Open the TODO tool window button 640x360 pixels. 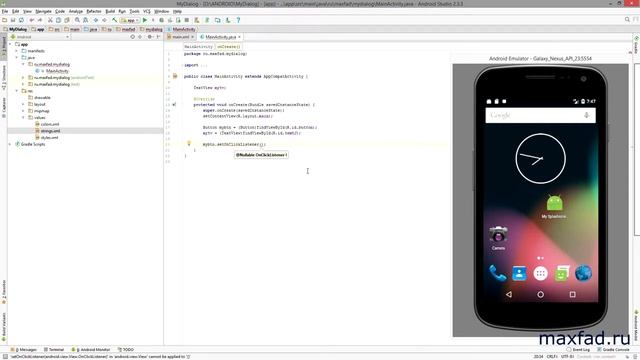click(x=126, y=350)
